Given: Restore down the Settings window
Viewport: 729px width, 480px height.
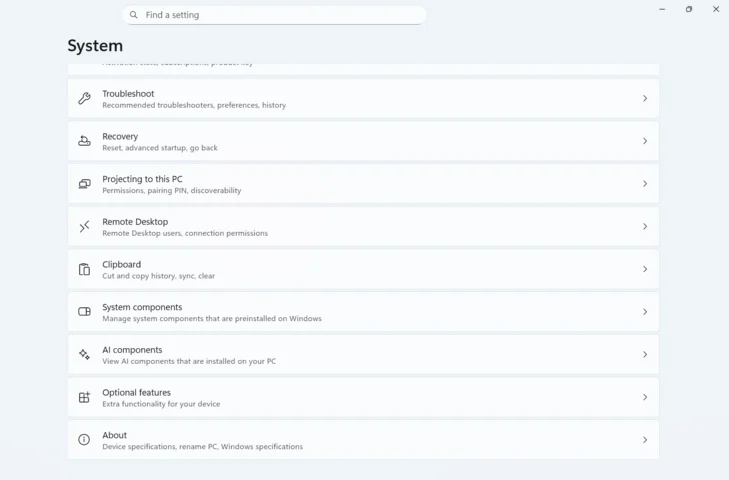Looking at the screenshot, I should pyautogui.click(x=689, y=9).
